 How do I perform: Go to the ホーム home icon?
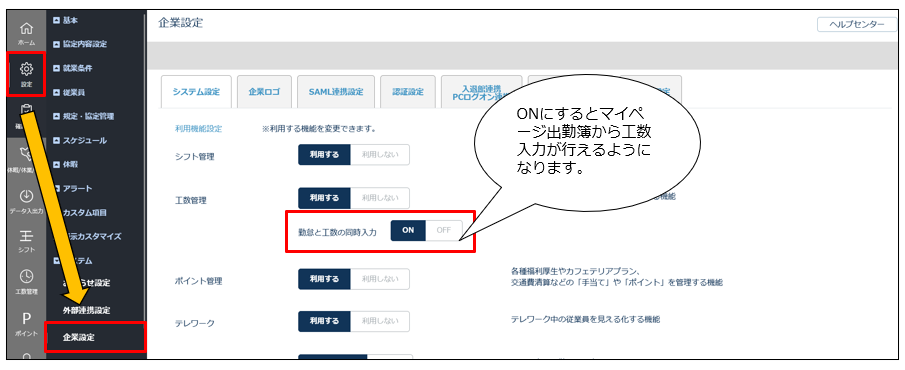(26, 33)
